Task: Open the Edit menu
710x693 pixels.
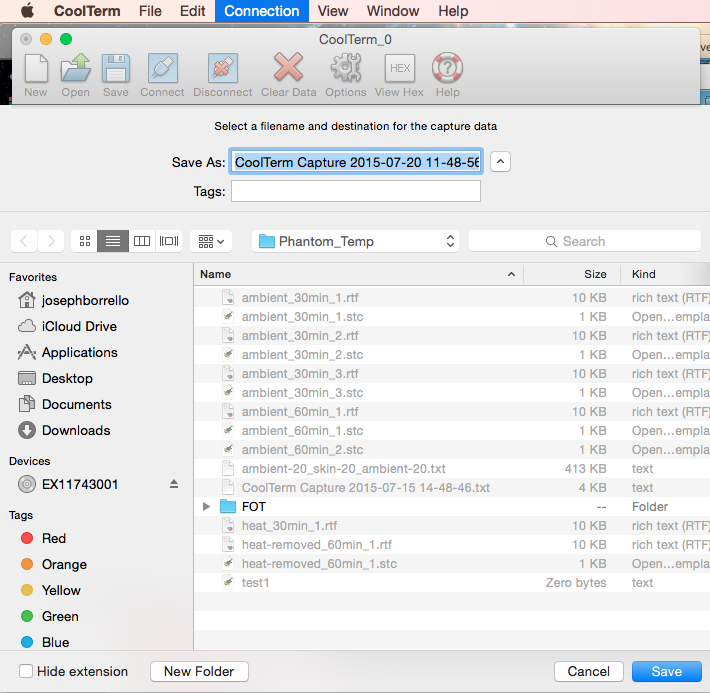Action: point(192,11)
